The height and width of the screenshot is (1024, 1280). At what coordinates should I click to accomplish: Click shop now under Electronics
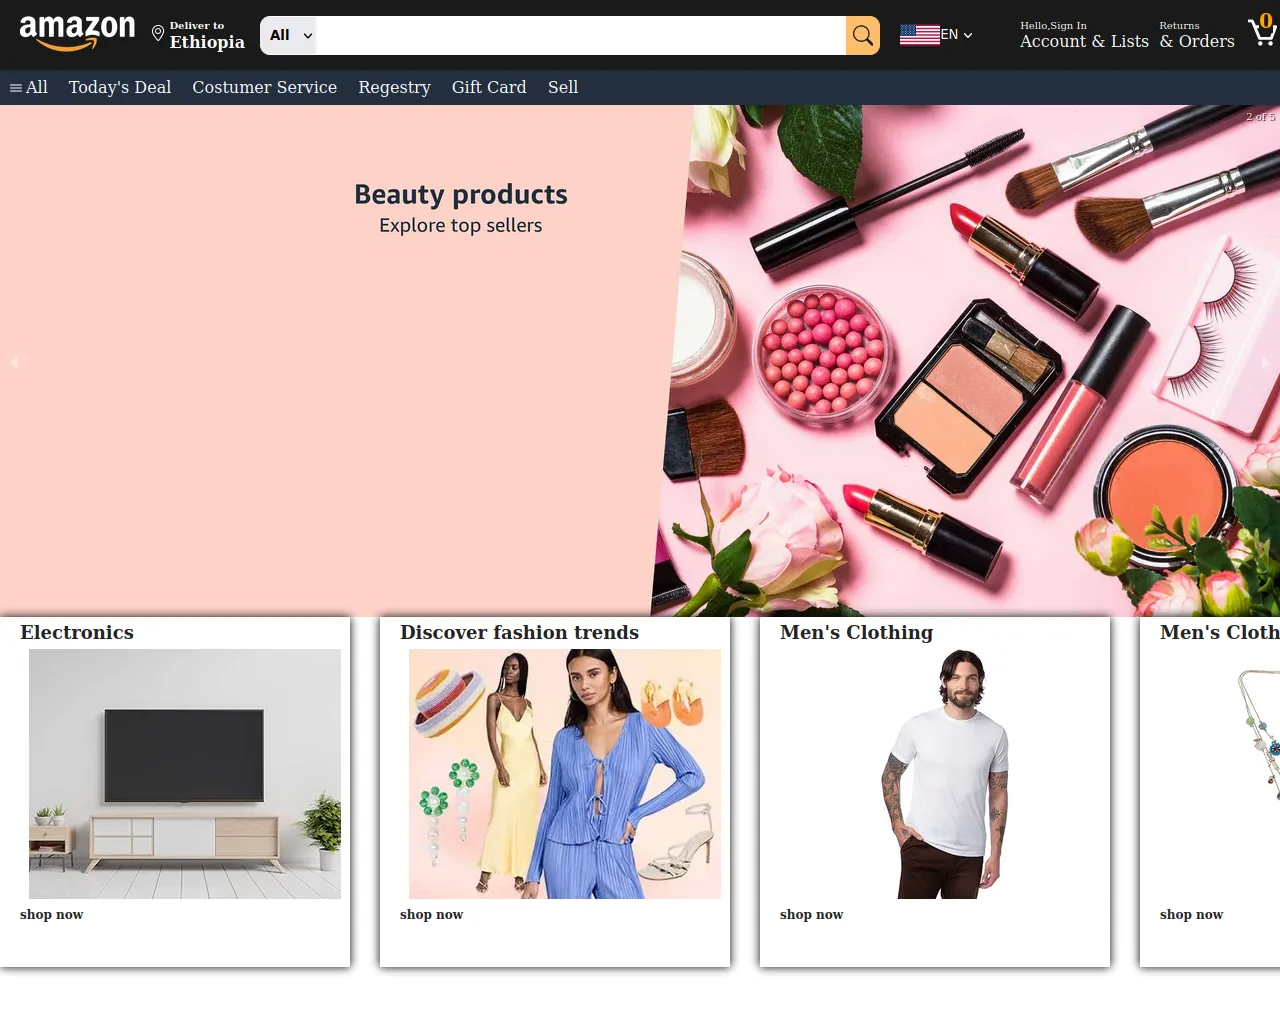52,914
